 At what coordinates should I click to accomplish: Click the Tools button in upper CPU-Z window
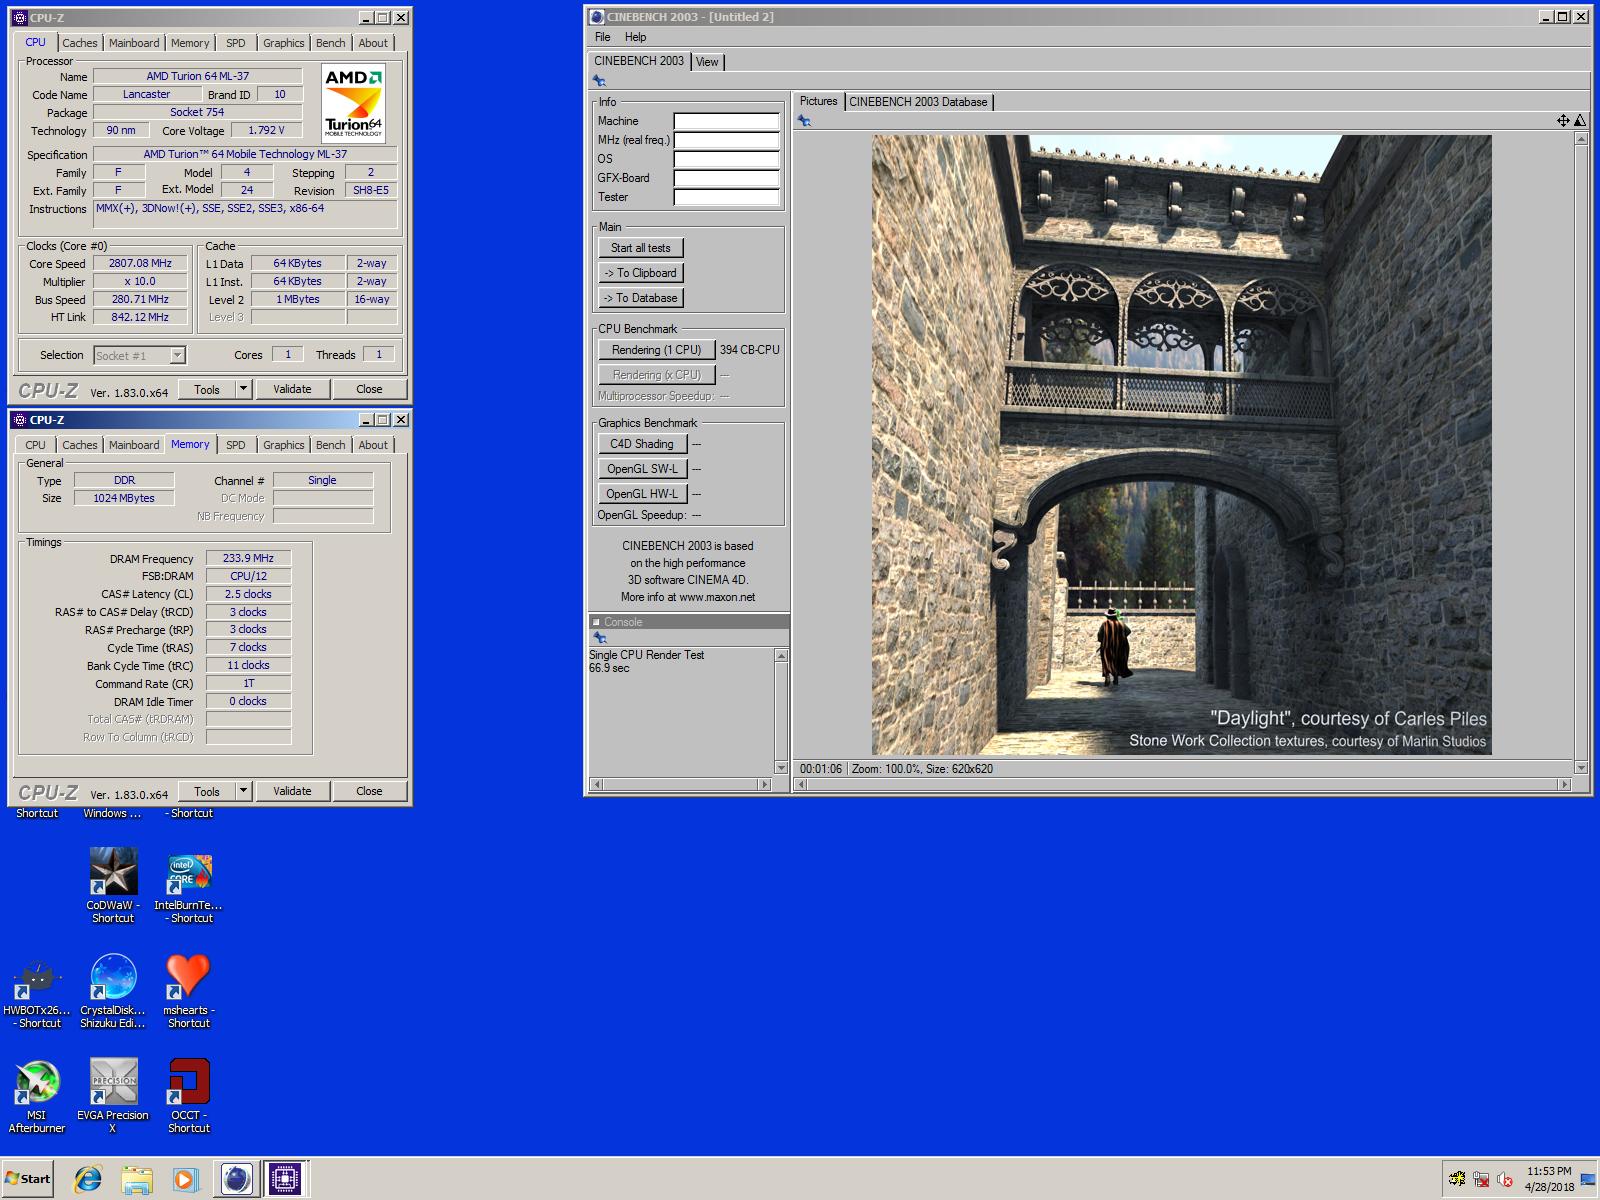click(x=207, y=389)
